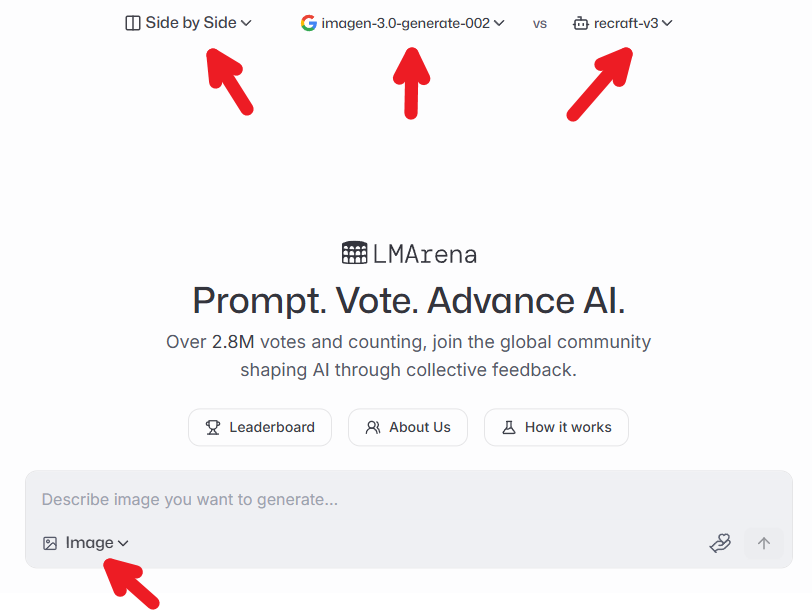The width and height of the screenshot is (812, 615).
Task: Open the About Us page
Action: 409,427
